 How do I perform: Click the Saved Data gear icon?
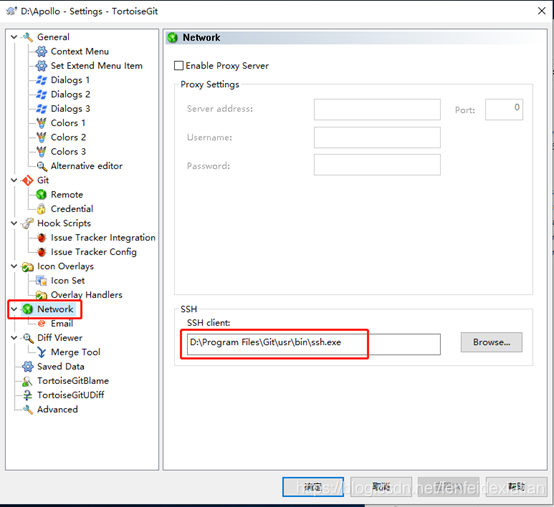pyautogui.click(x=28, y=366)
